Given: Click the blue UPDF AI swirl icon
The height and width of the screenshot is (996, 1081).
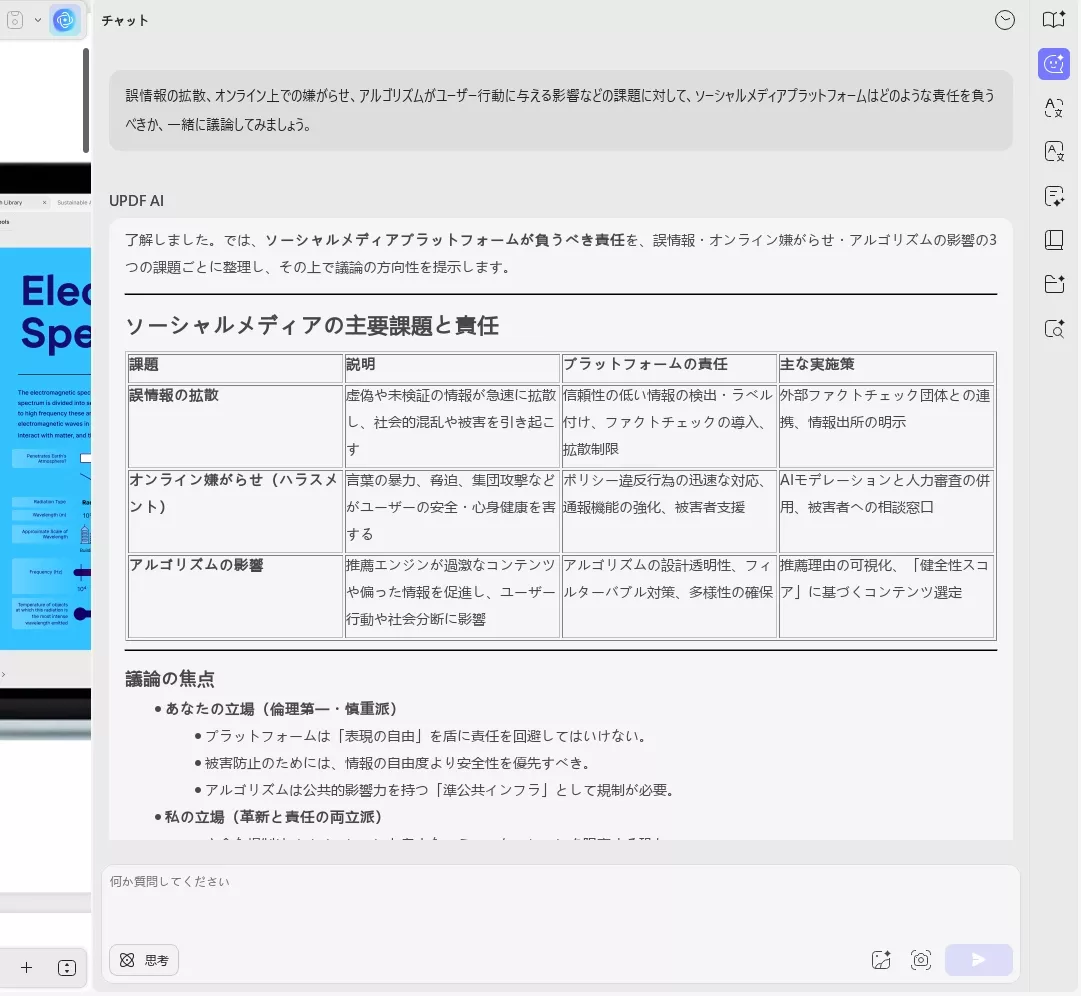Looking at the screenshot, I should 64,21.
